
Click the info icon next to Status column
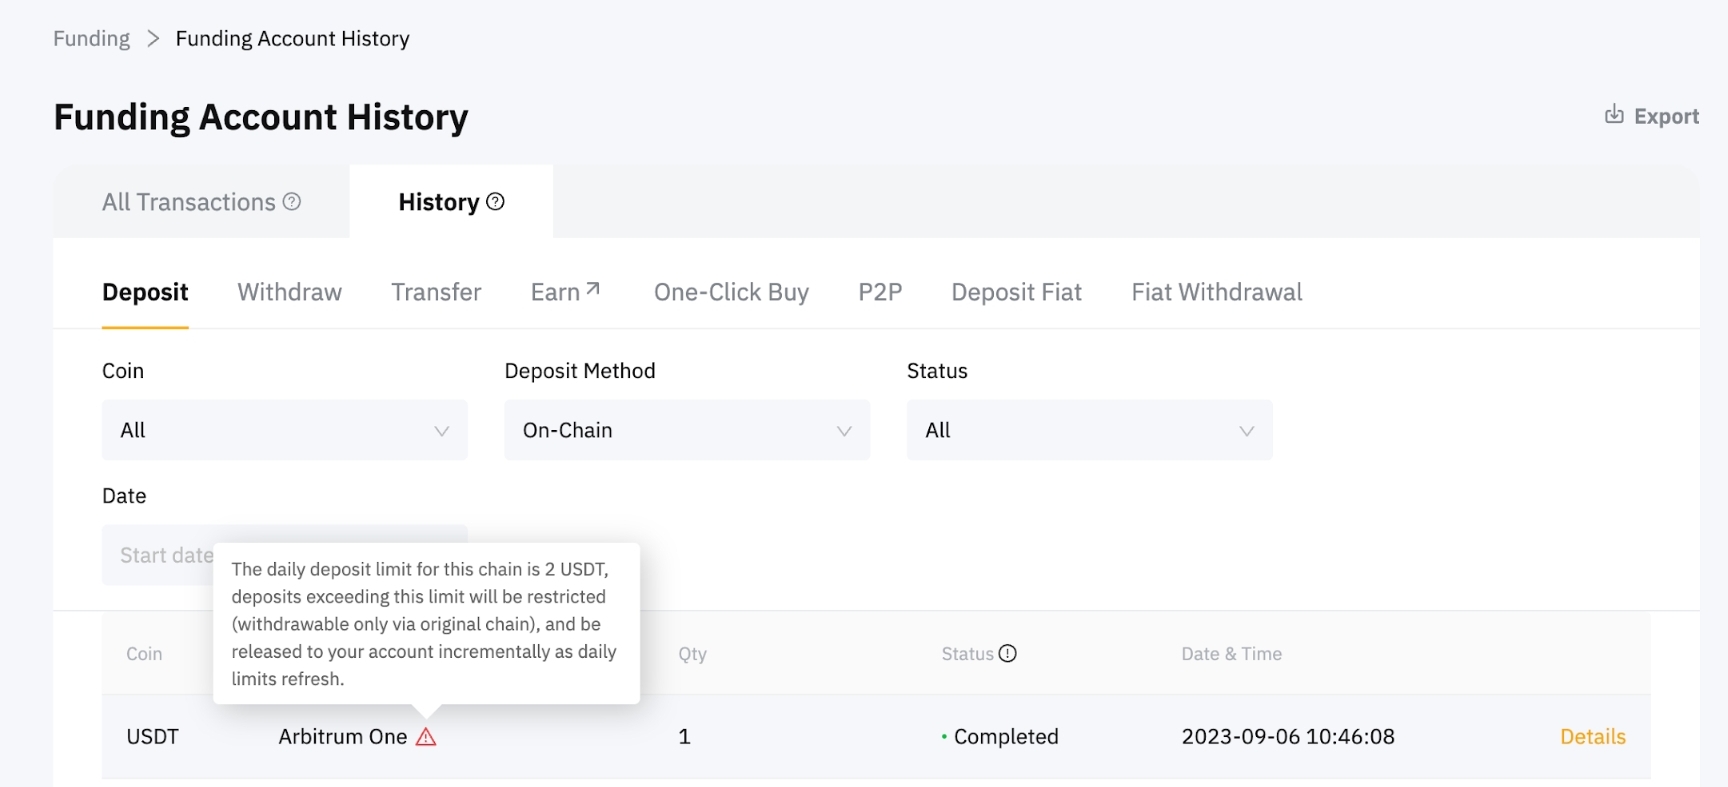click(1008, 654)
